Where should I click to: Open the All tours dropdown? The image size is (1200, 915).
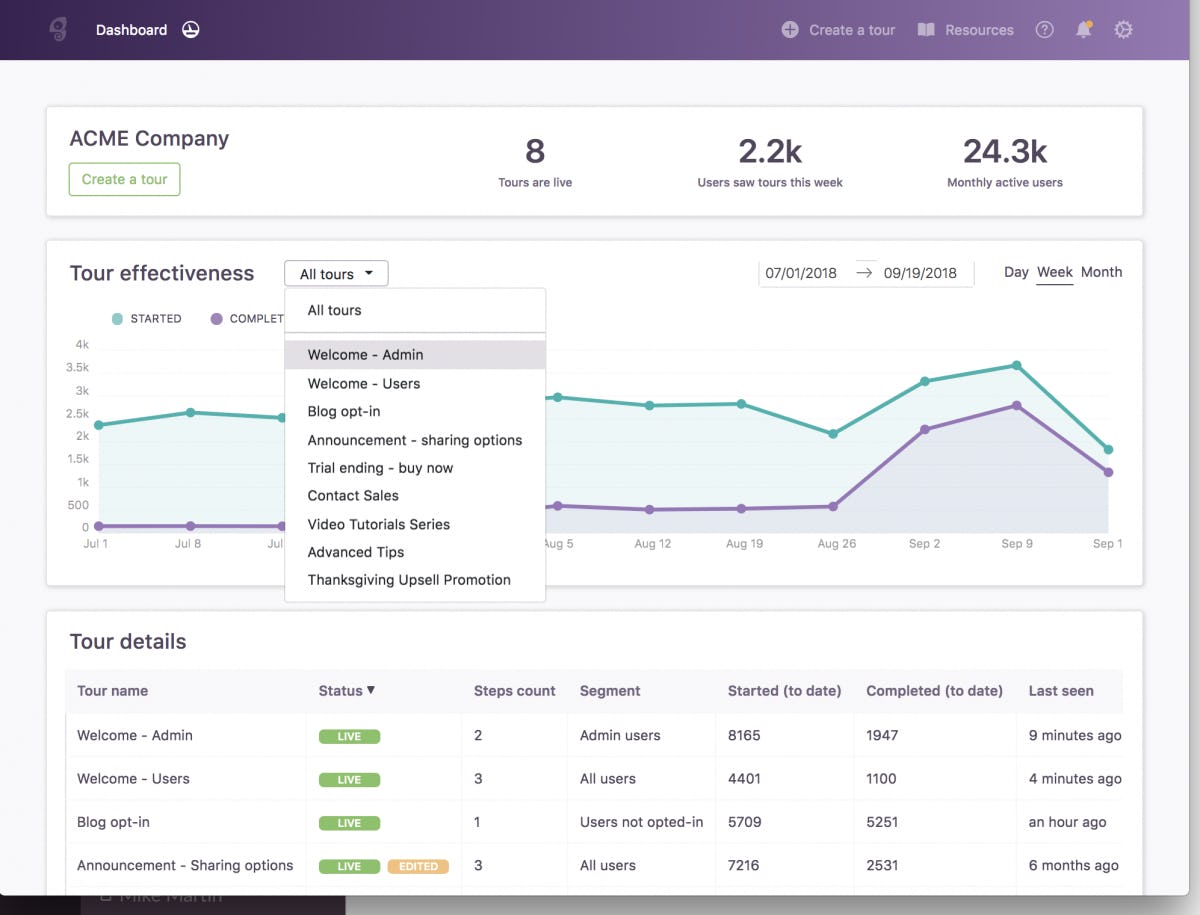pyautogui.click(x=336, y=273)
